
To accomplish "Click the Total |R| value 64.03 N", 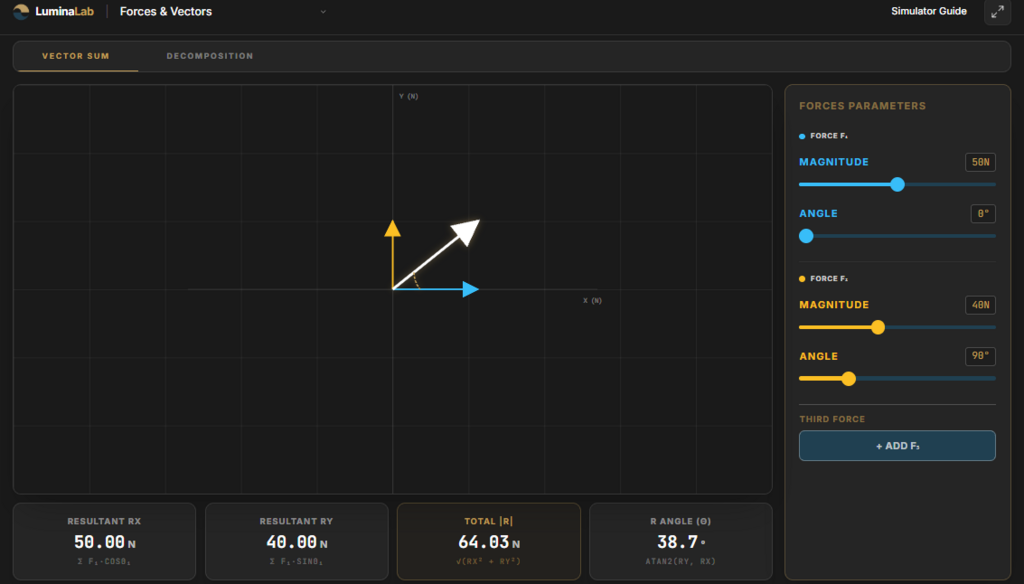I will tap(488, 542).
